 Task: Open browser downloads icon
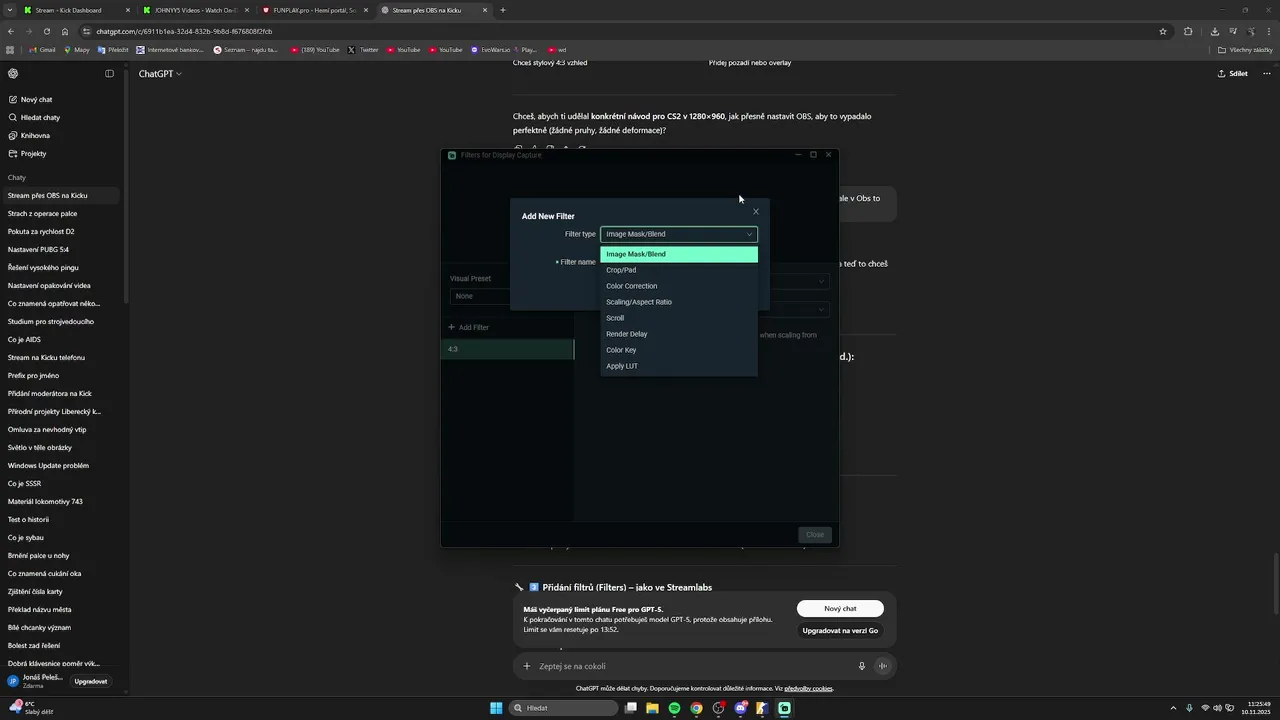pyautogui.click(x=1214, y=31)
